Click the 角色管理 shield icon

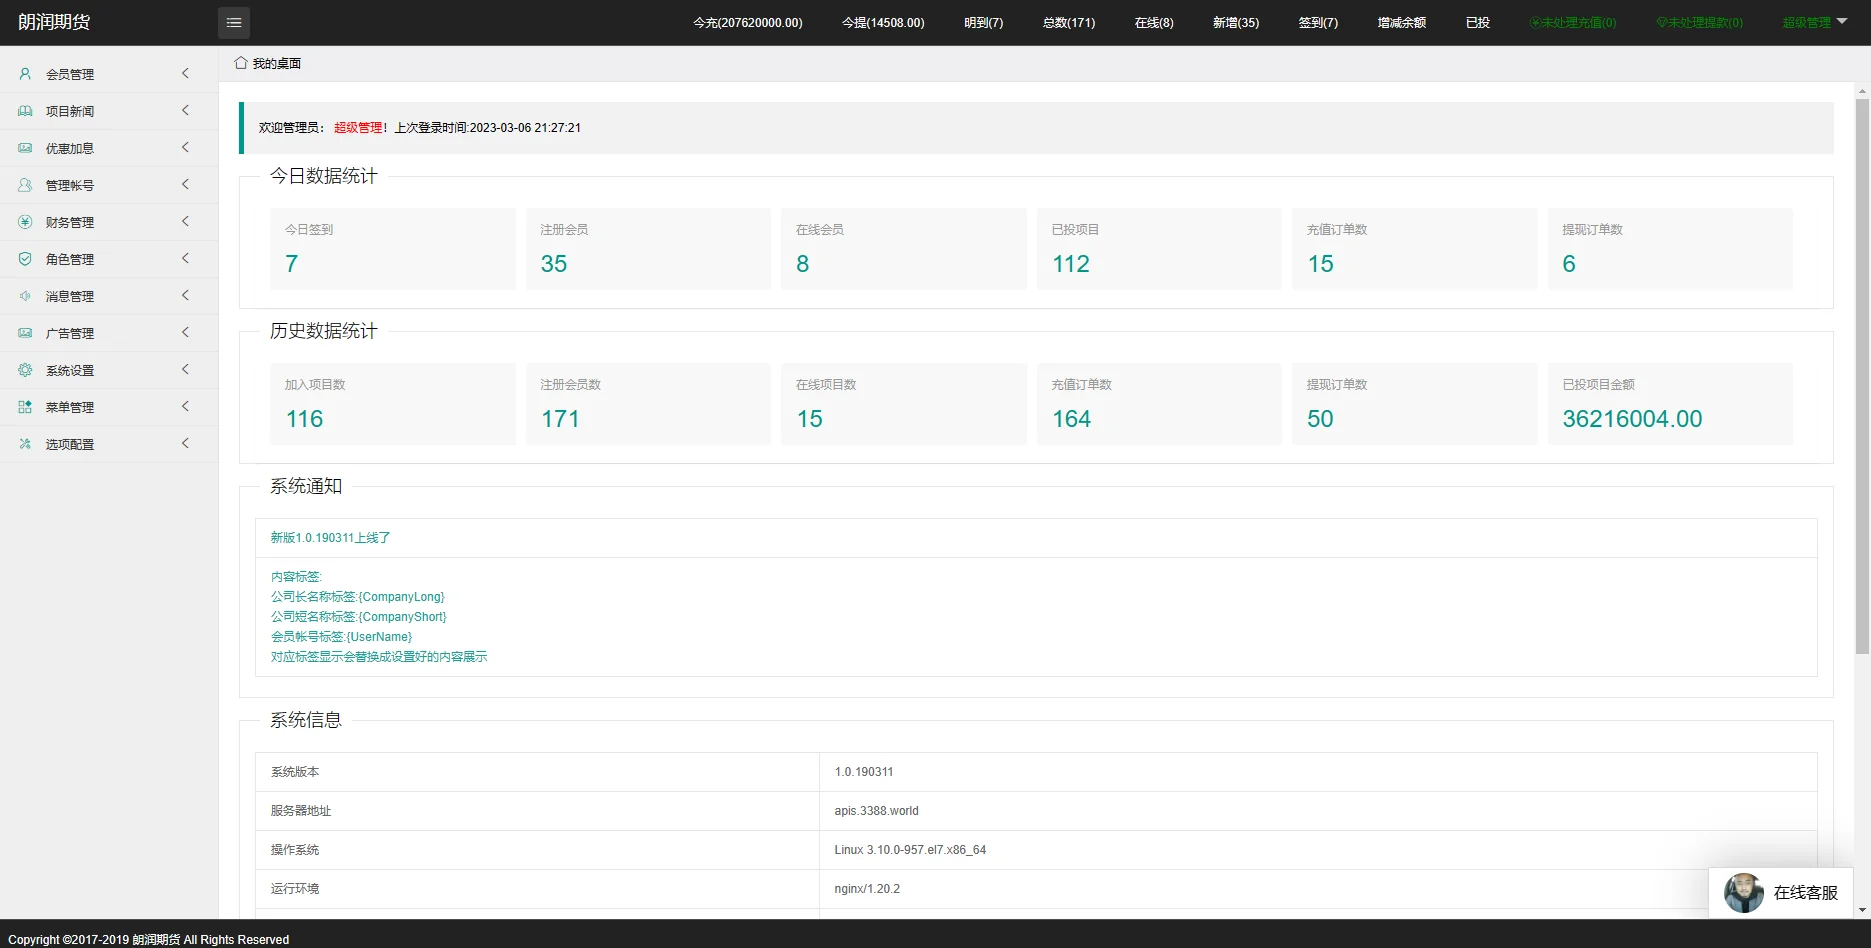(25, 259)
